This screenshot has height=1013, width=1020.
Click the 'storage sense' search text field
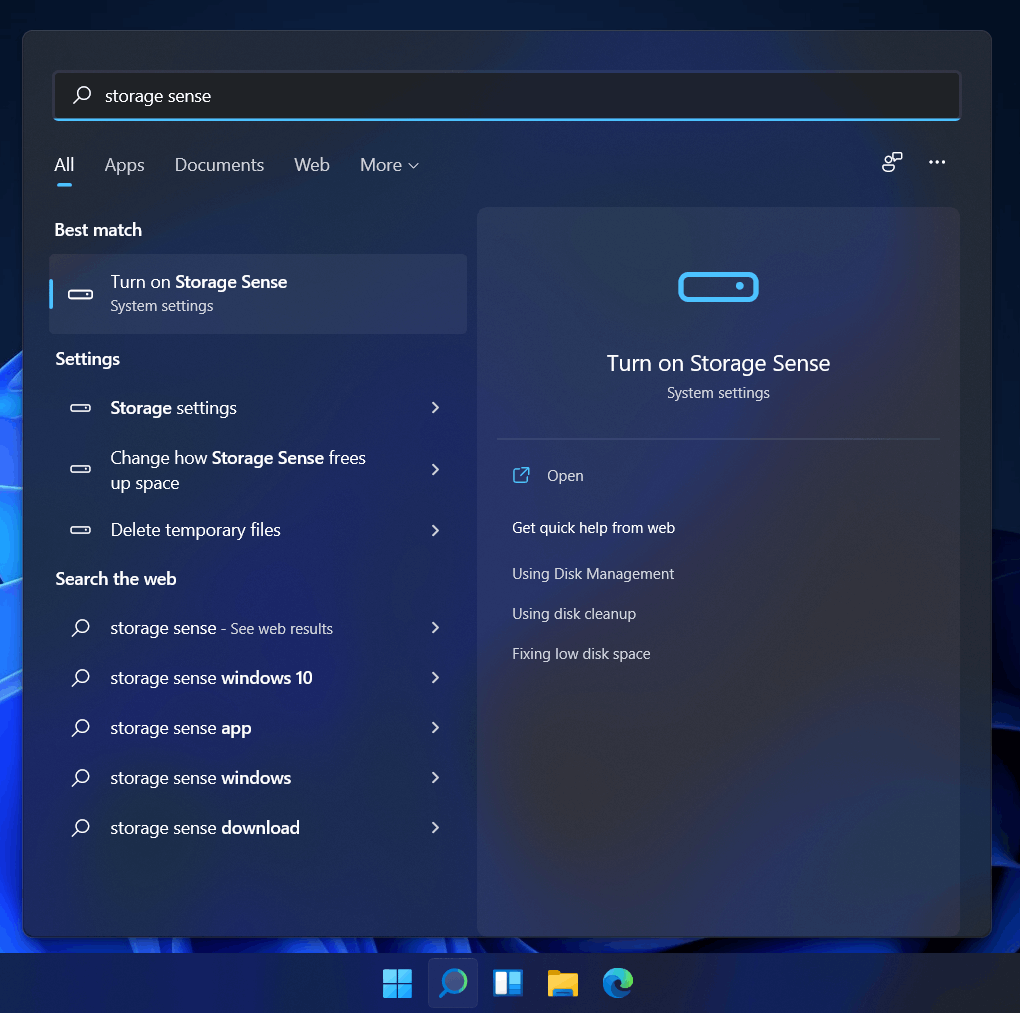pos(506,96)
